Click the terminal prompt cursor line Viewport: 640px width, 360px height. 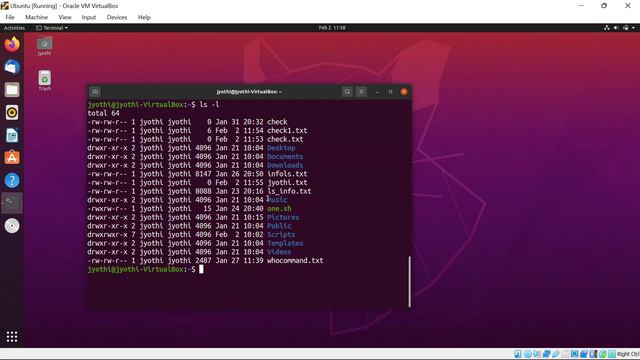[x=145, y=269]
